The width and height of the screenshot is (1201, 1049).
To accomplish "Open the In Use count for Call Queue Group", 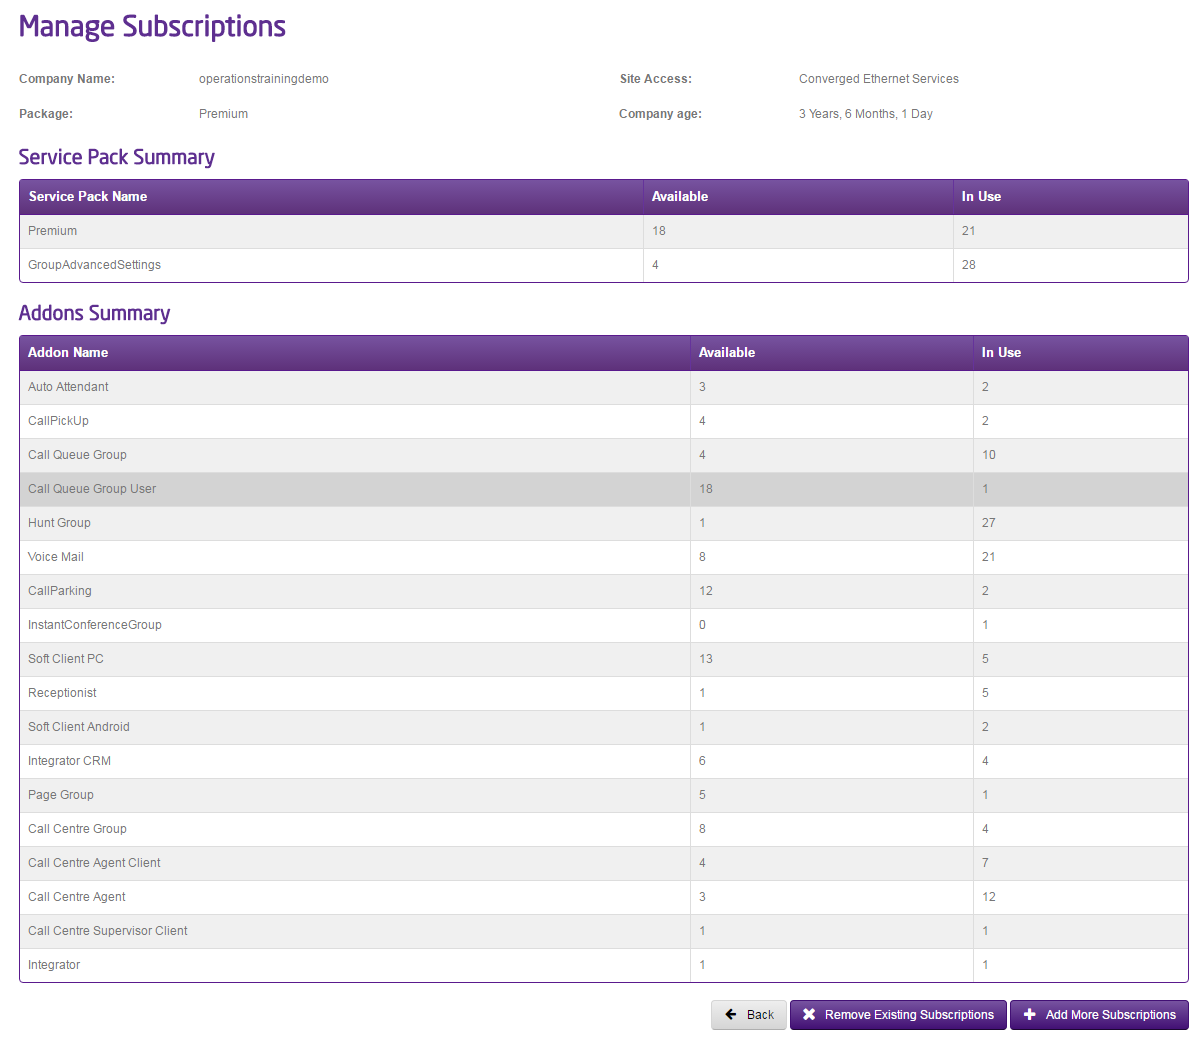I will (x=989, y=455).
